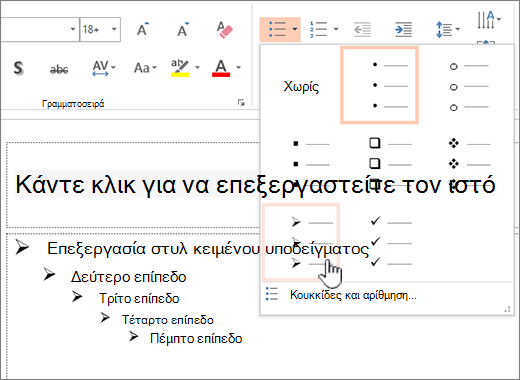520x380 pixels.
Task: Click the Text Direction icon
Action: point(486,20)
